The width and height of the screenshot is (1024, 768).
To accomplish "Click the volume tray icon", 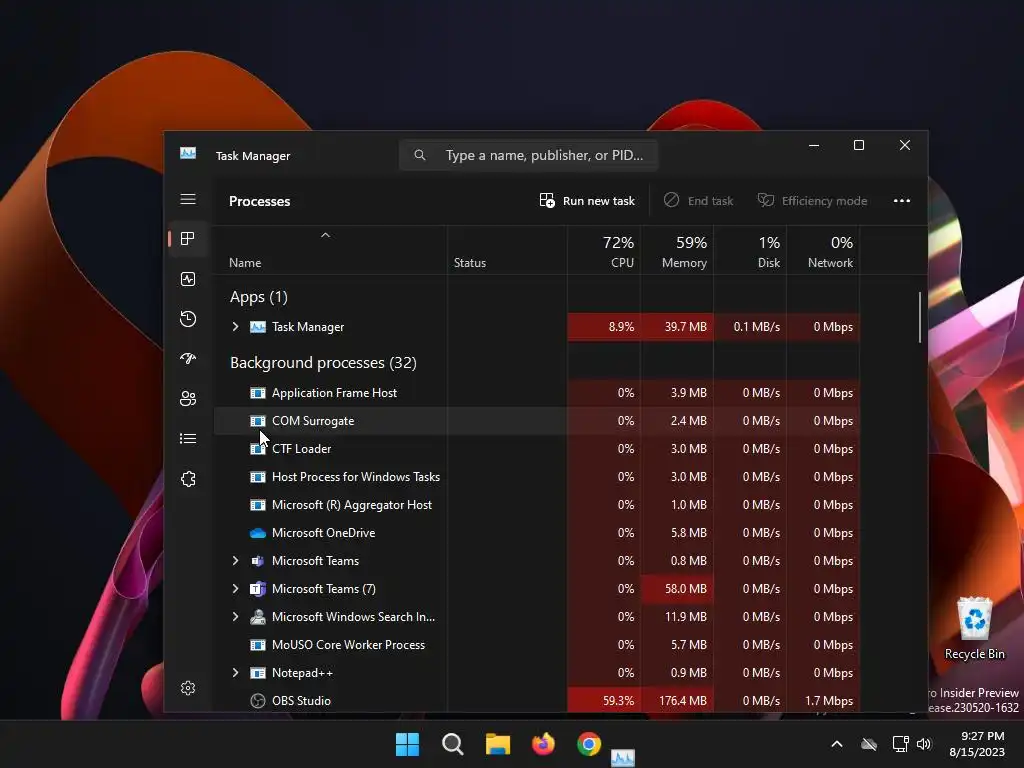I will click(x=923, y=744).
